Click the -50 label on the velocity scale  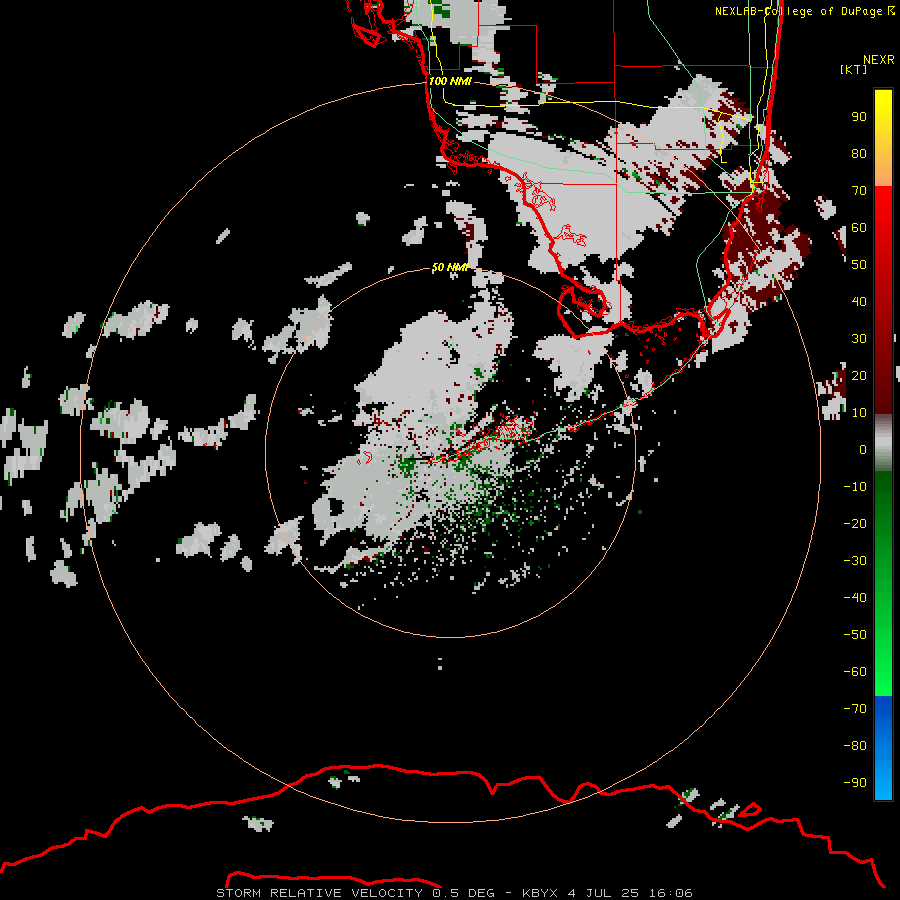(855, 635)
